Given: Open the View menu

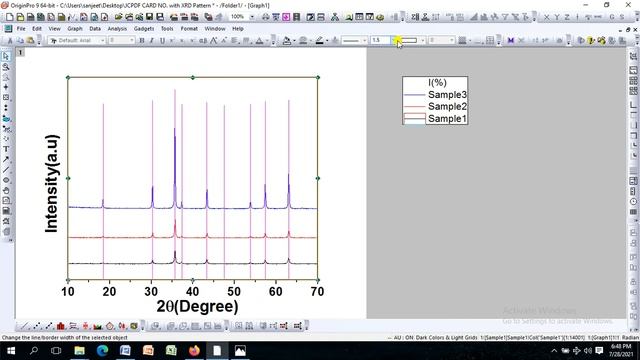Looking at the screenshot, I should point(54,29).
